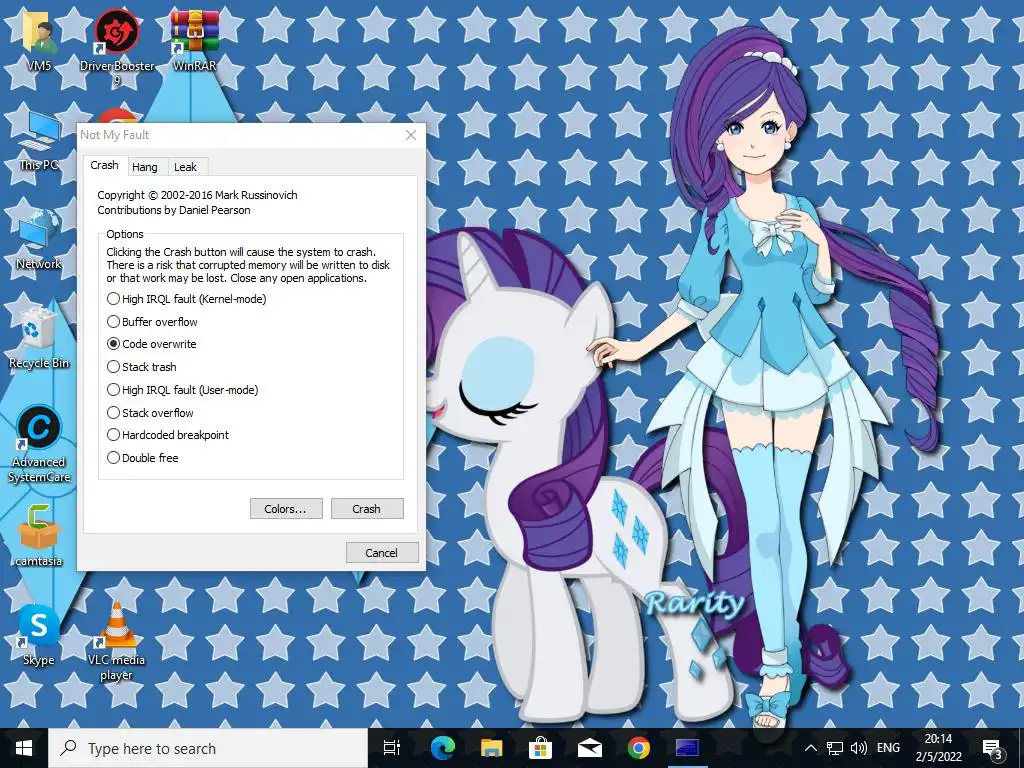
Task: Select the This PC desktop icon
Action: (x=39, y=140)
